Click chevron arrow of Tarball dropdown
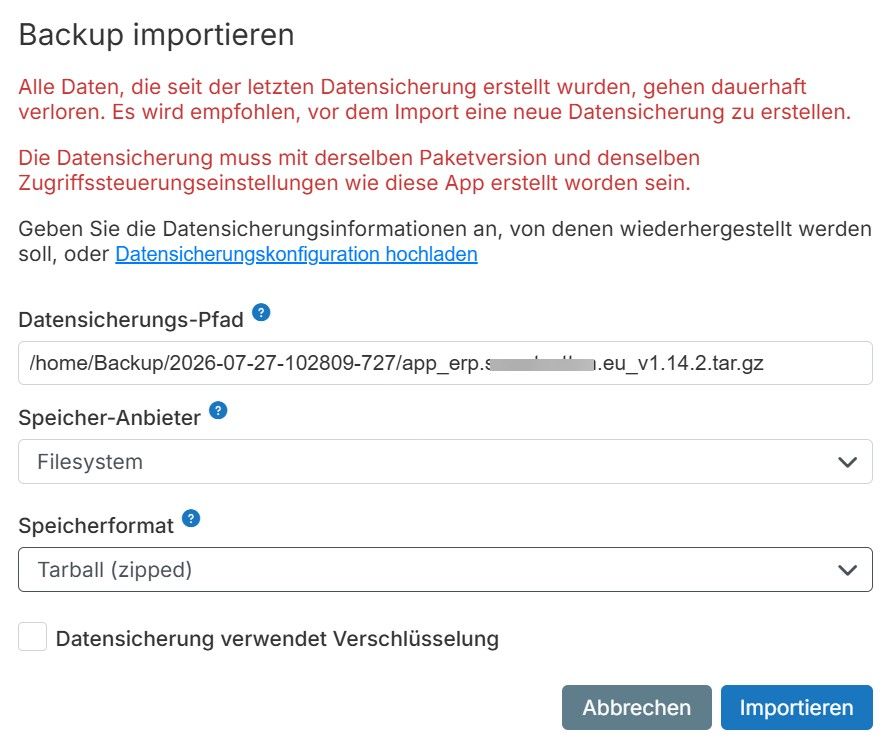The image size is (892, 748). click(x=848, y=570)
